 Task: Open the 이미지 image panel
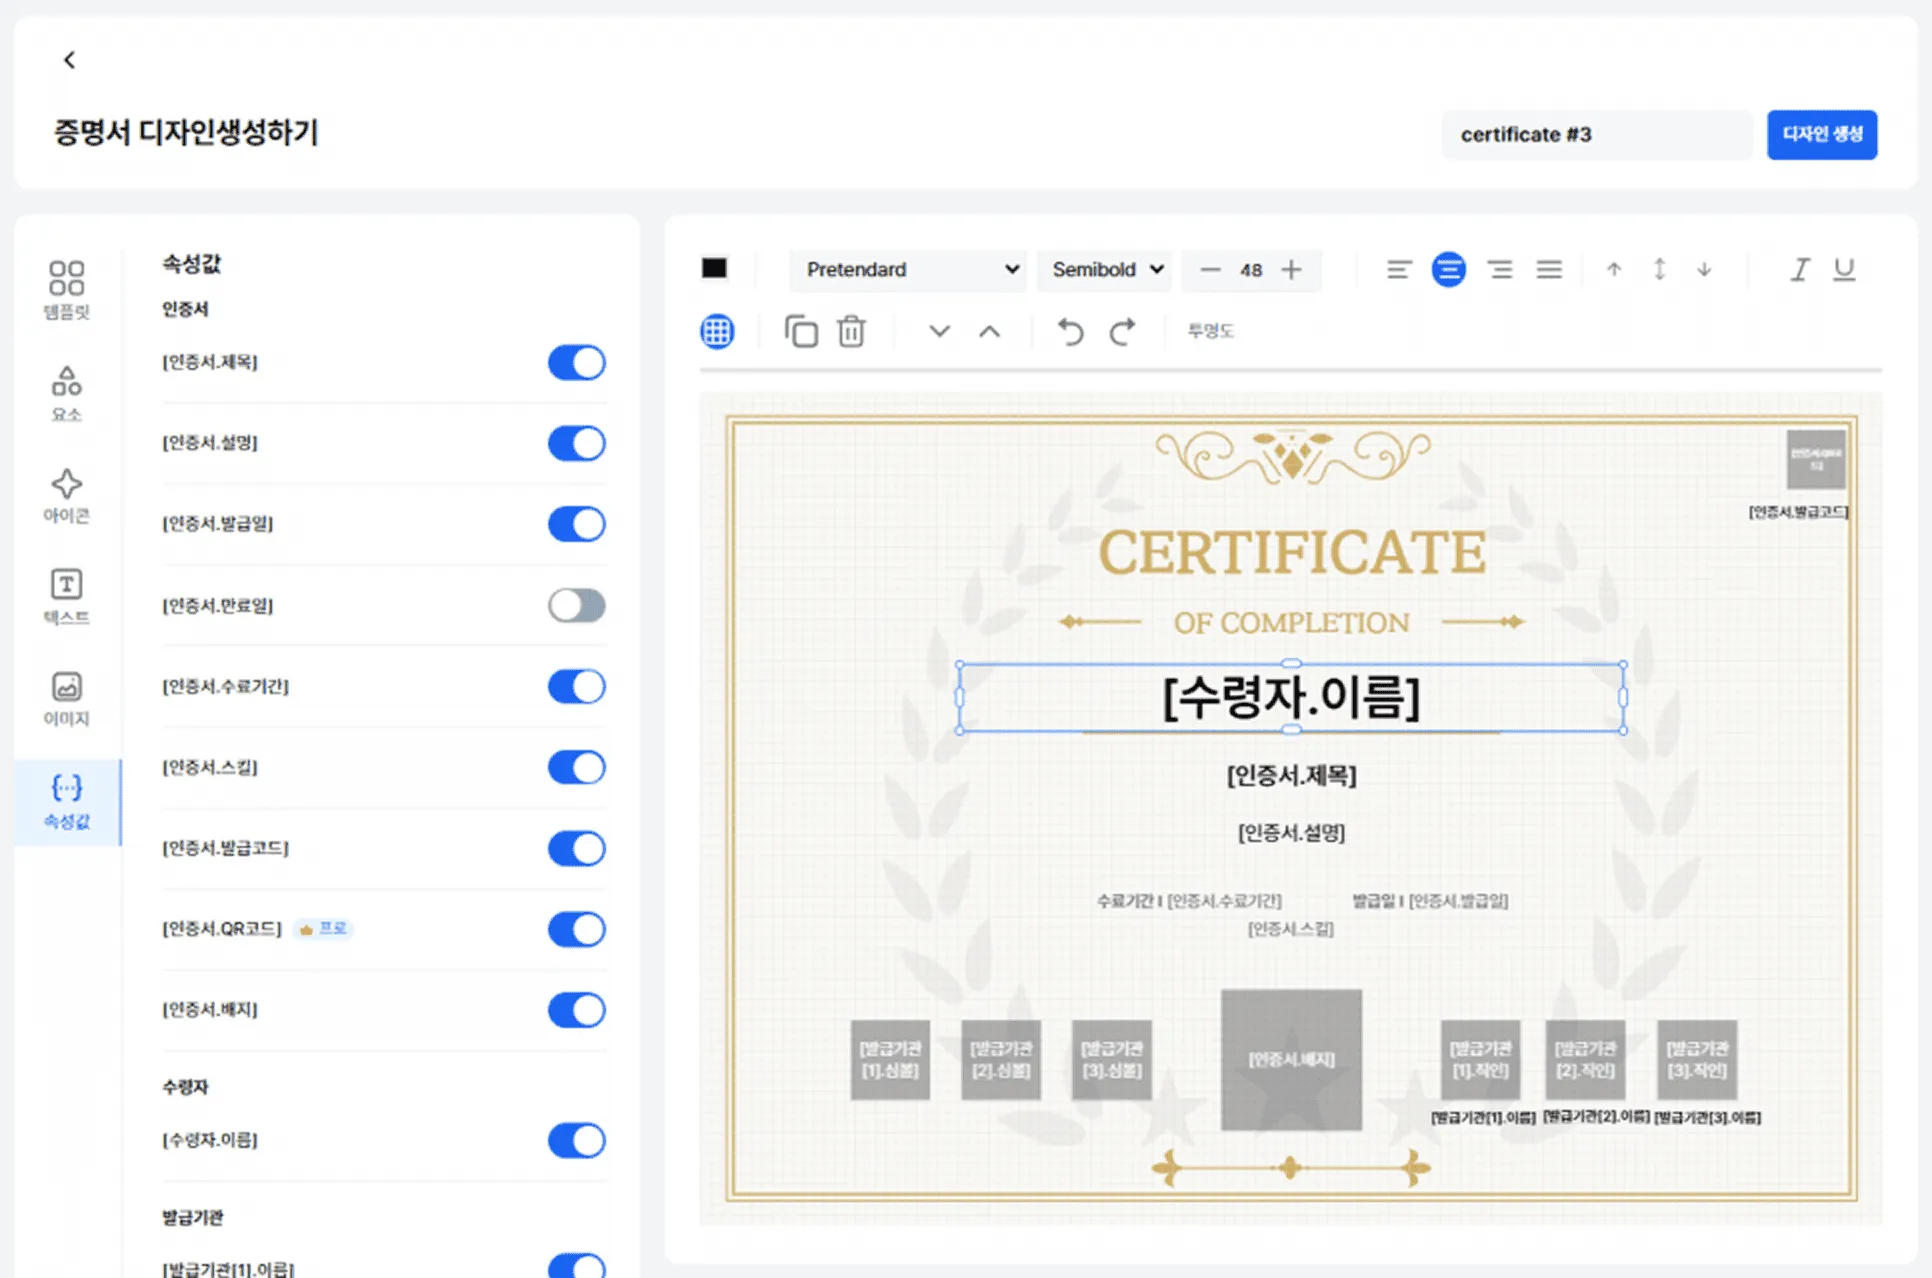coord(66,698)
